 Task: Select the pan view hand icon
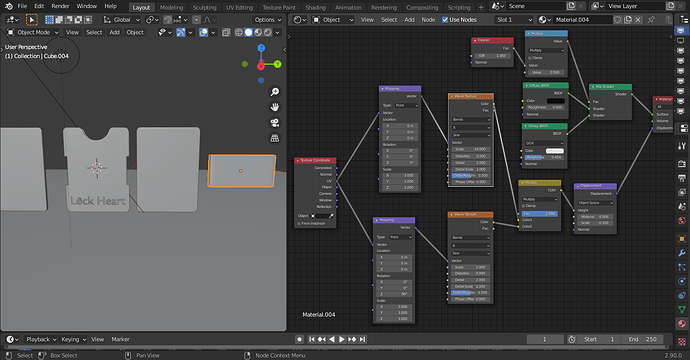coord(275,107)
